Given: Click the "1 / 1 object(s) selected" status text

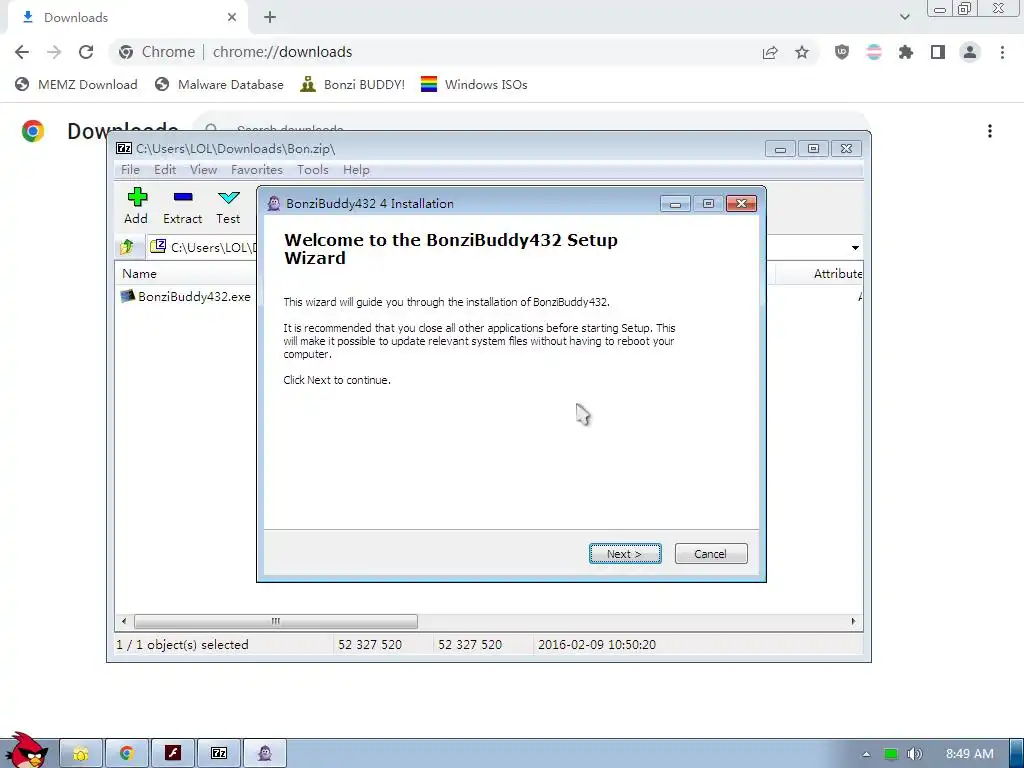Looking at the screenshot, I should click(182, 645).
